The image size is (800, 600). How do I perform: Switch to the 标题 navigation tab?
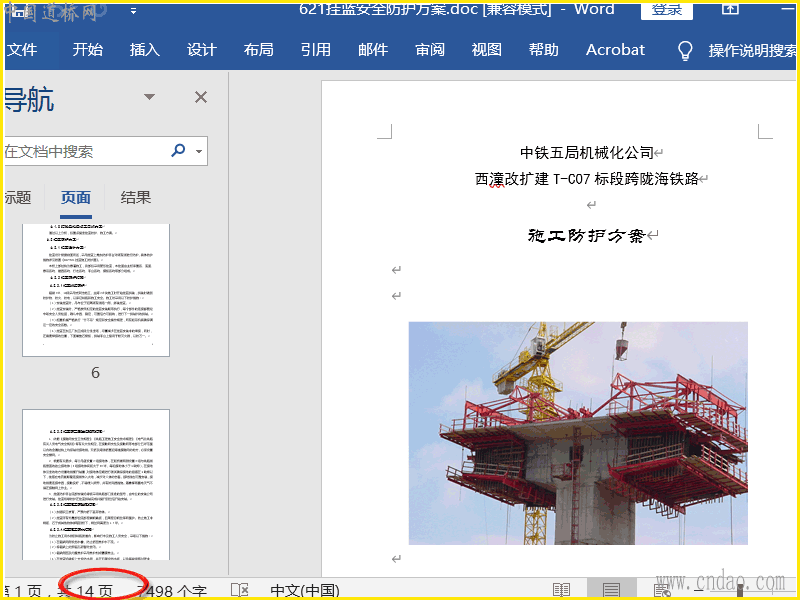(17, 197)
